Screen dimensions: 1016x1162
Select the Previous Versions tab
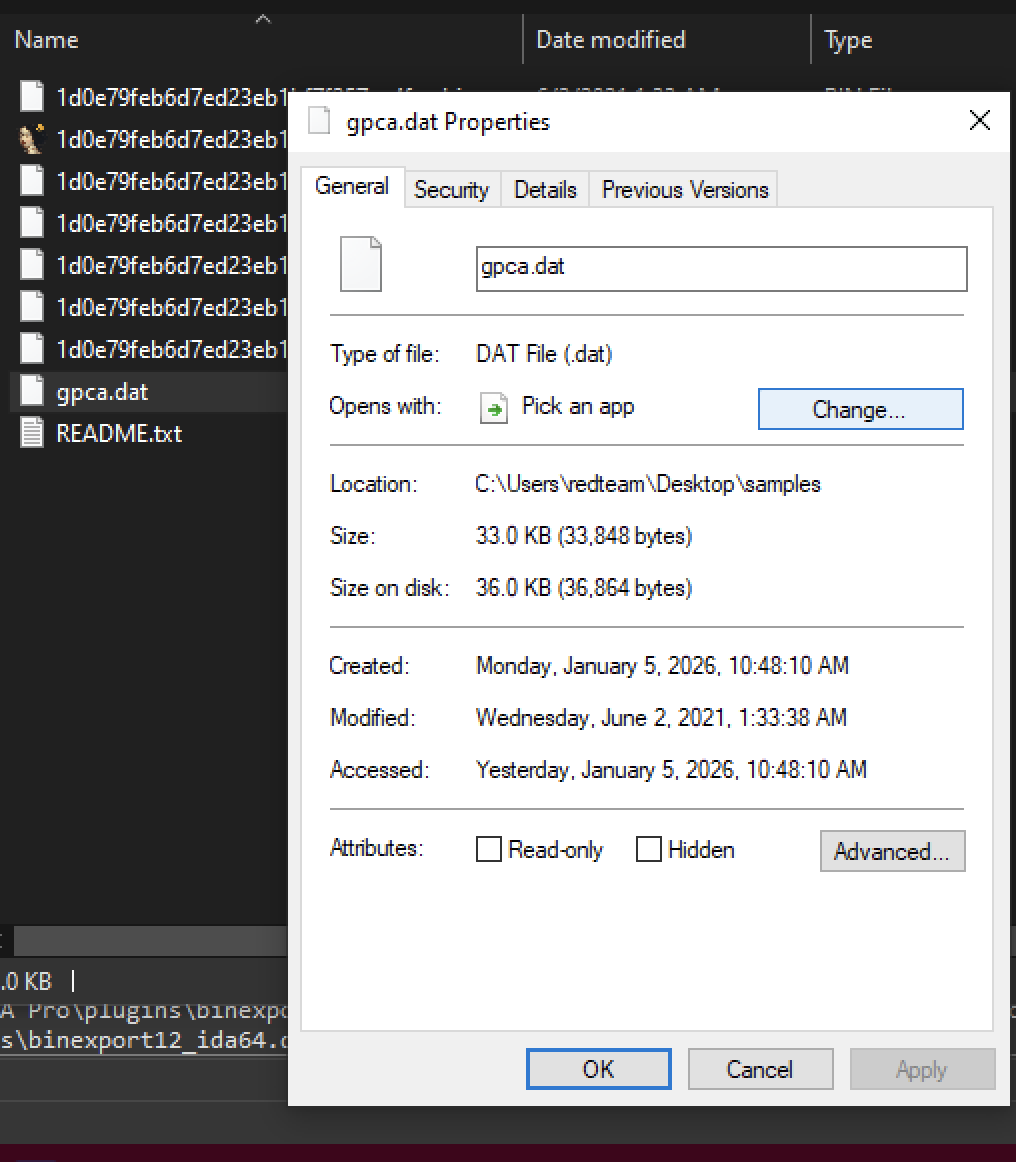click(x=685, y=190)
